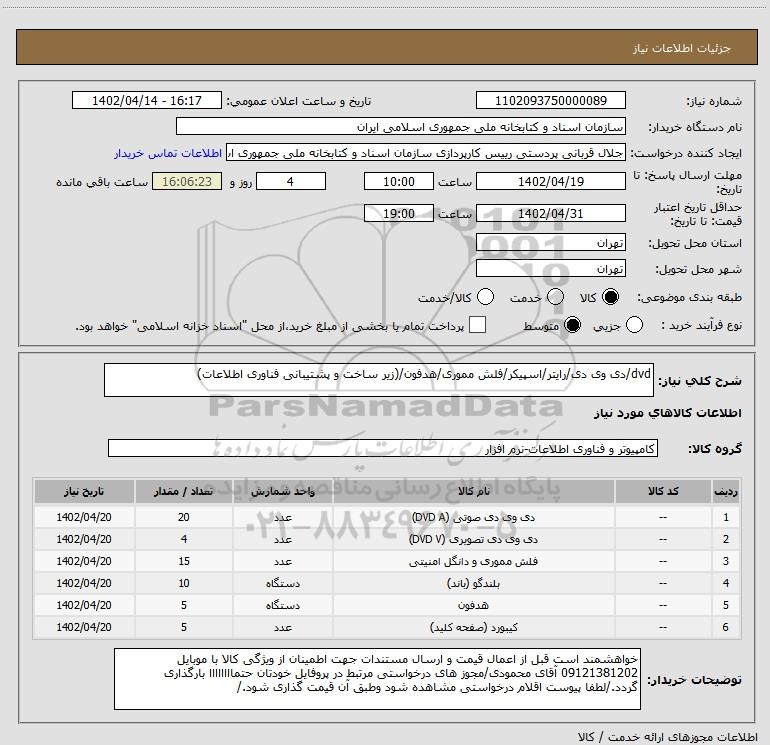Select the row هدفون
Screen dimensions: 770x745
pyautogui.click(x=387, y=606)
